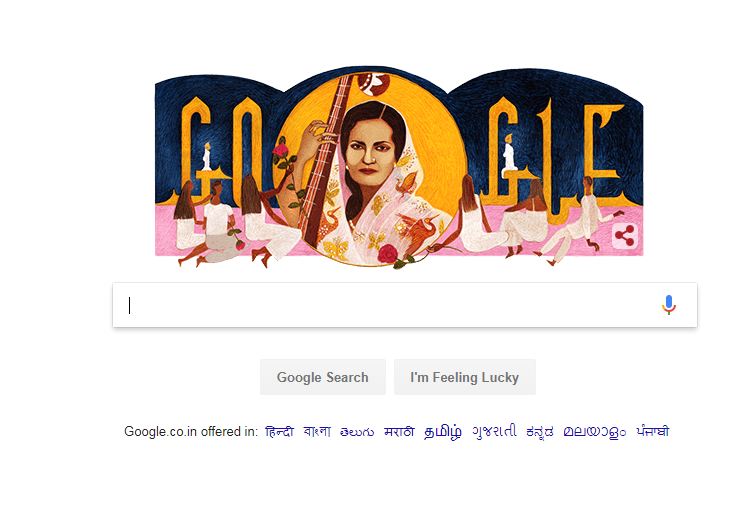
Task: Switch Google to Hindi (हिन्दी)
Action: pos(279,431)
